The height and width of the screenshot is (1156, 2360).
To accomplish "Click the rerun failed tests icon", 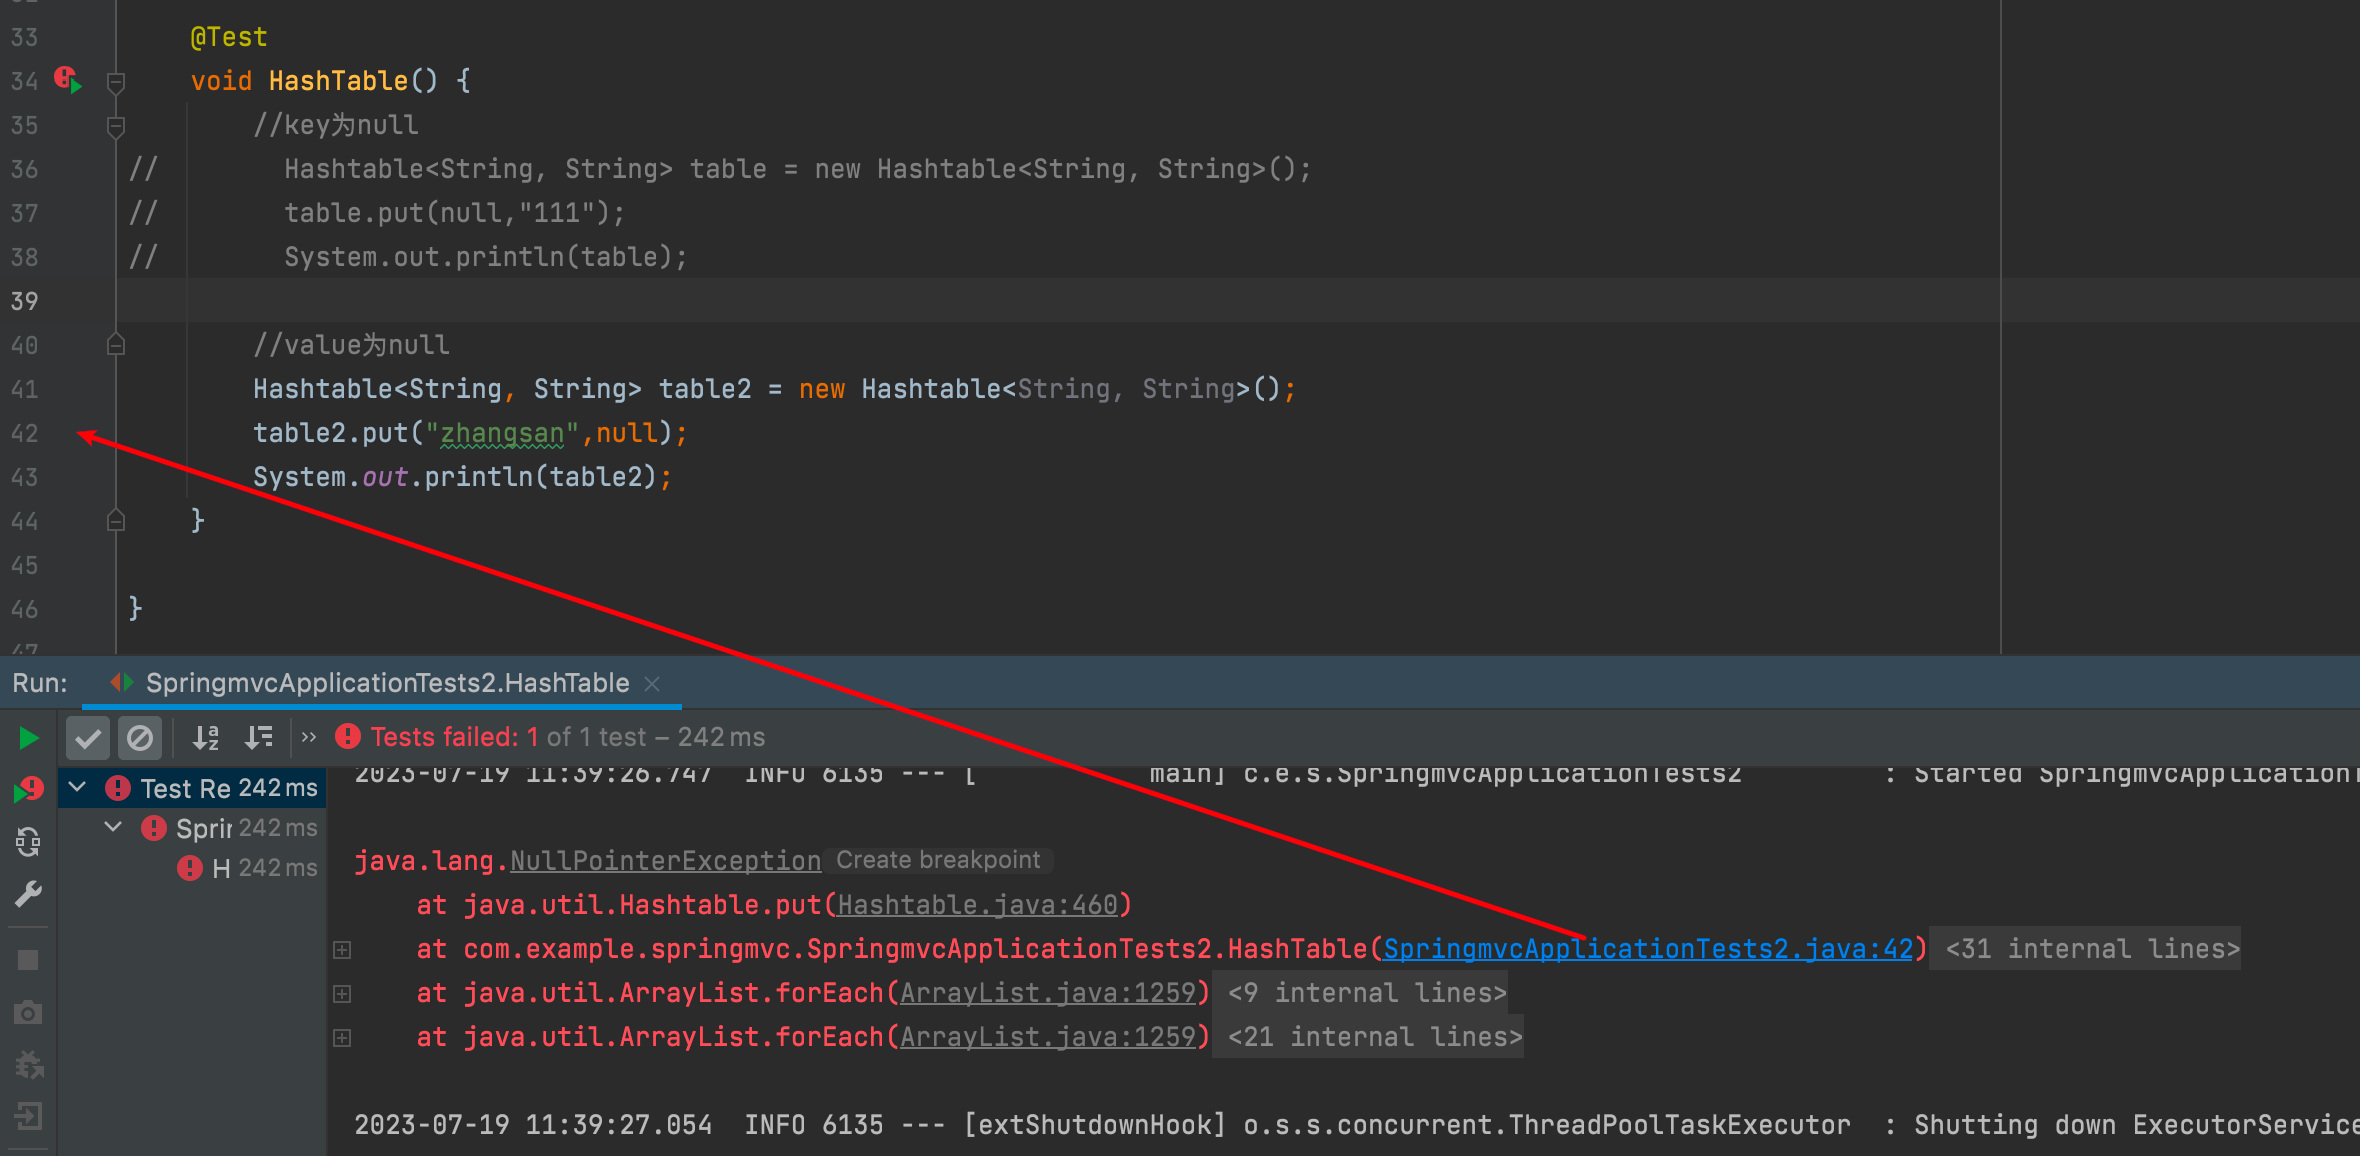I will pos(27,787).
